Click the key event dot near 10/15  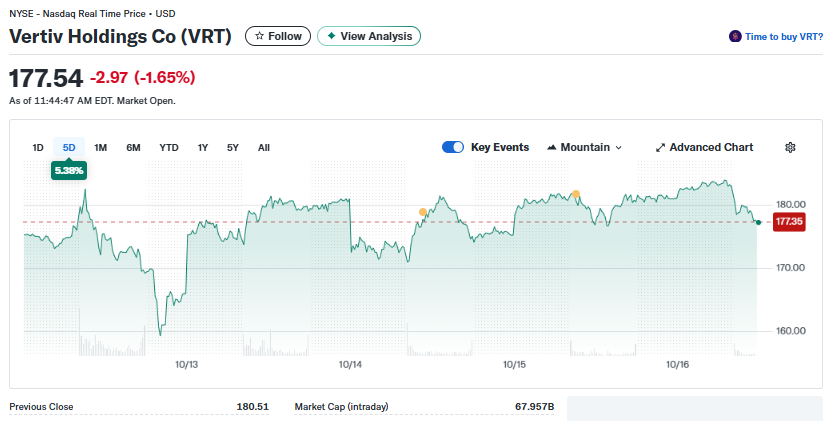coord(575,193)
